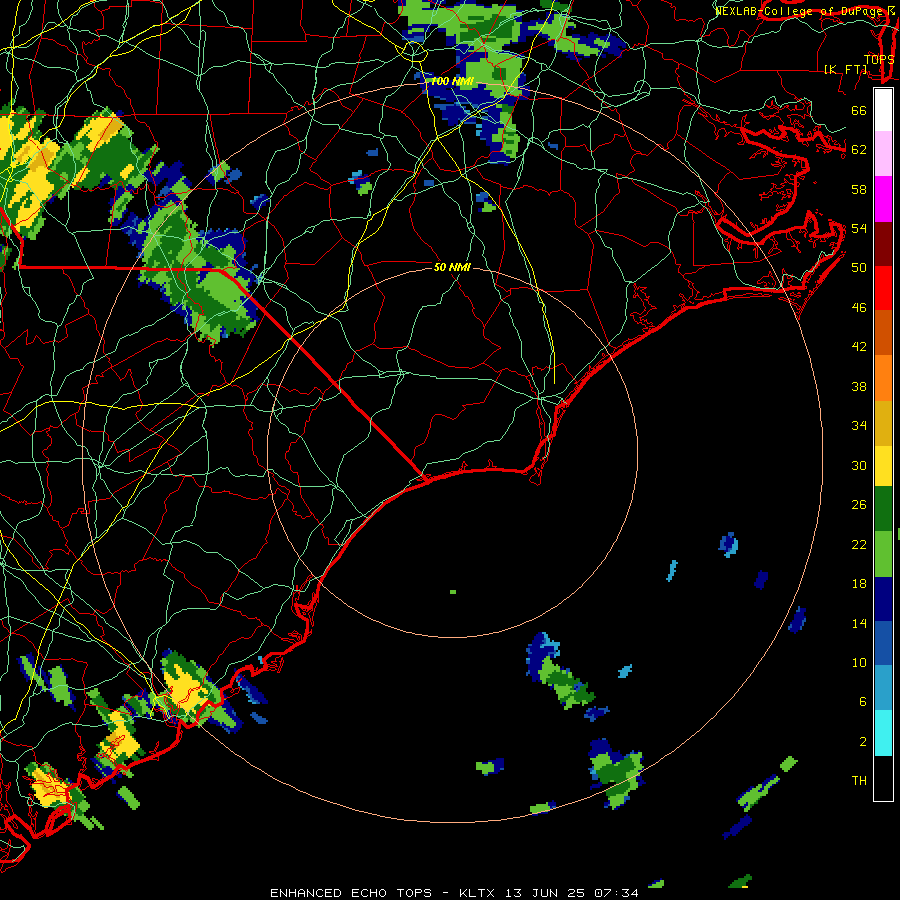This screenshot has height=900, width=900.
Task: Select the 50 legend value
Action: pyautogui.click(x=859, y=267)
